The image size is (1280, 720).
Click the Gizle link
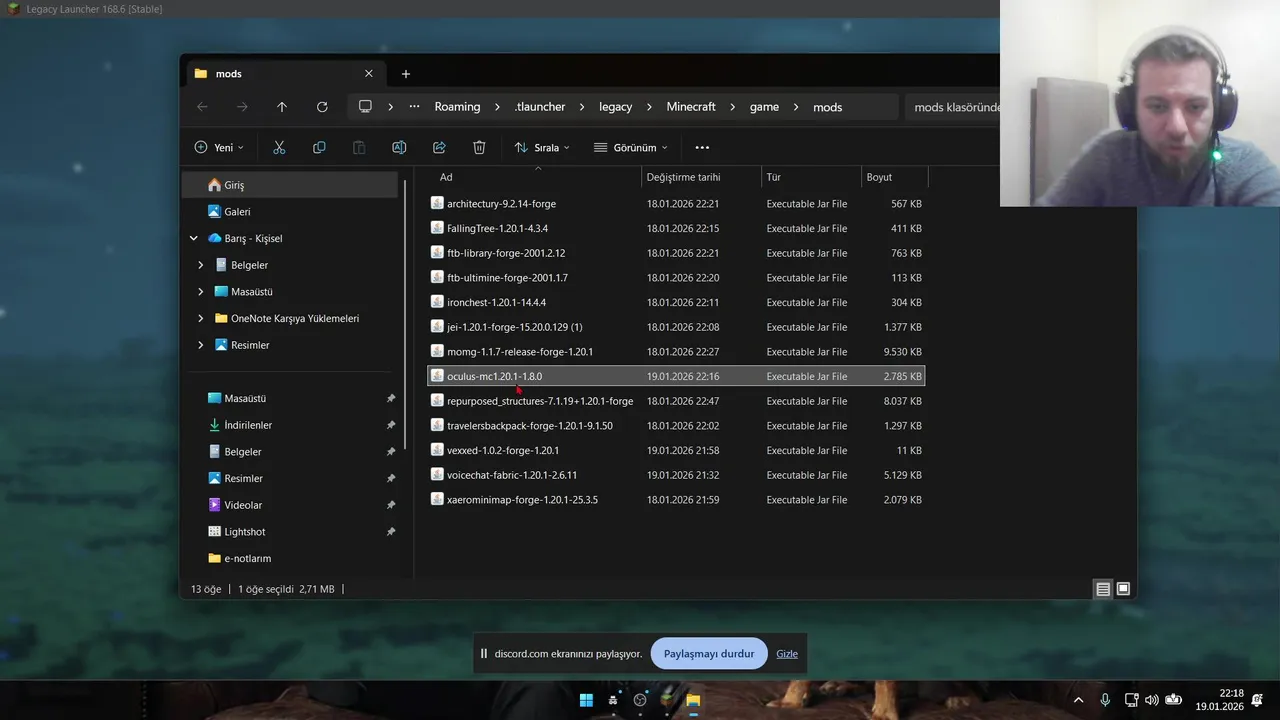coord(787,654)
